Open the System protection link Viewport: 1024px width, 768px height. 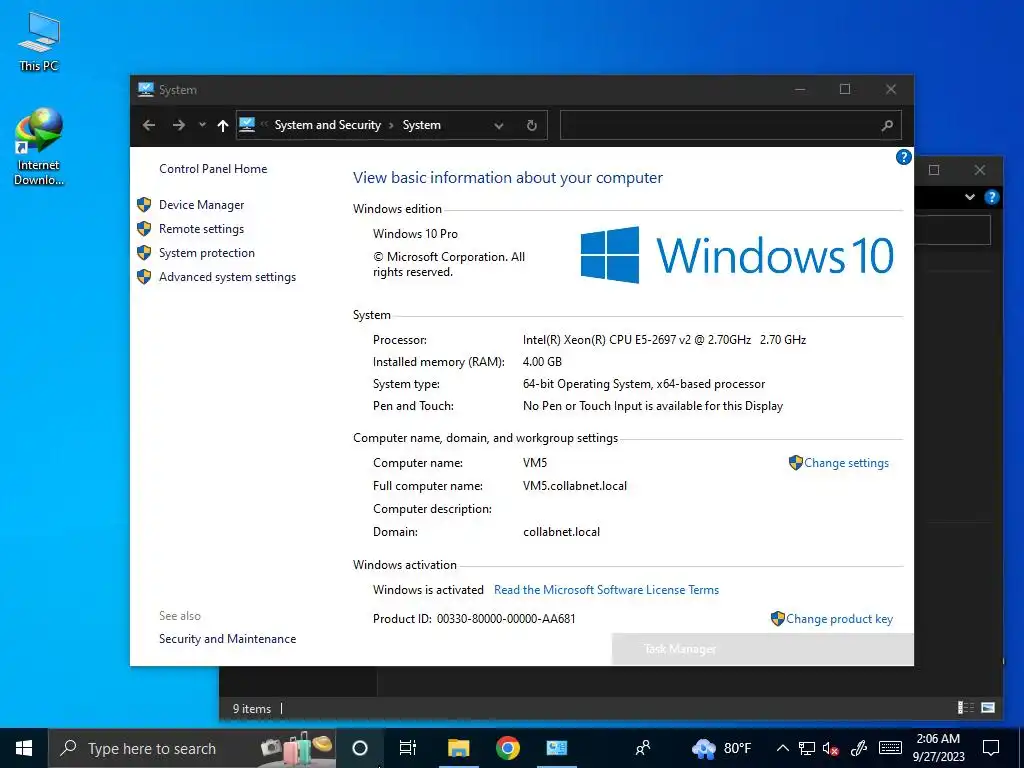point(206,253)
